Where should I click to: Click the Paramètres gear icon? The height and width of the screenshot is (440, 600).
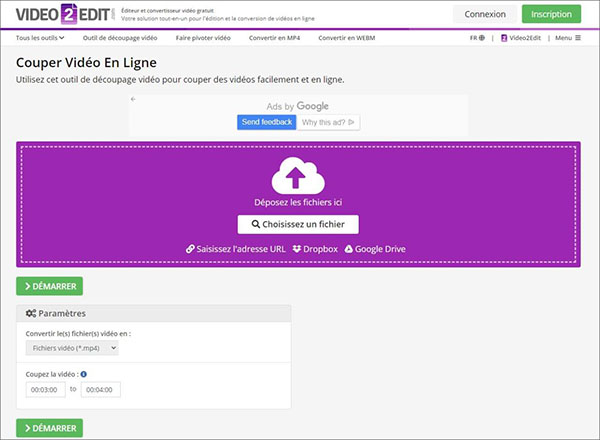click(x=30, y=313)
